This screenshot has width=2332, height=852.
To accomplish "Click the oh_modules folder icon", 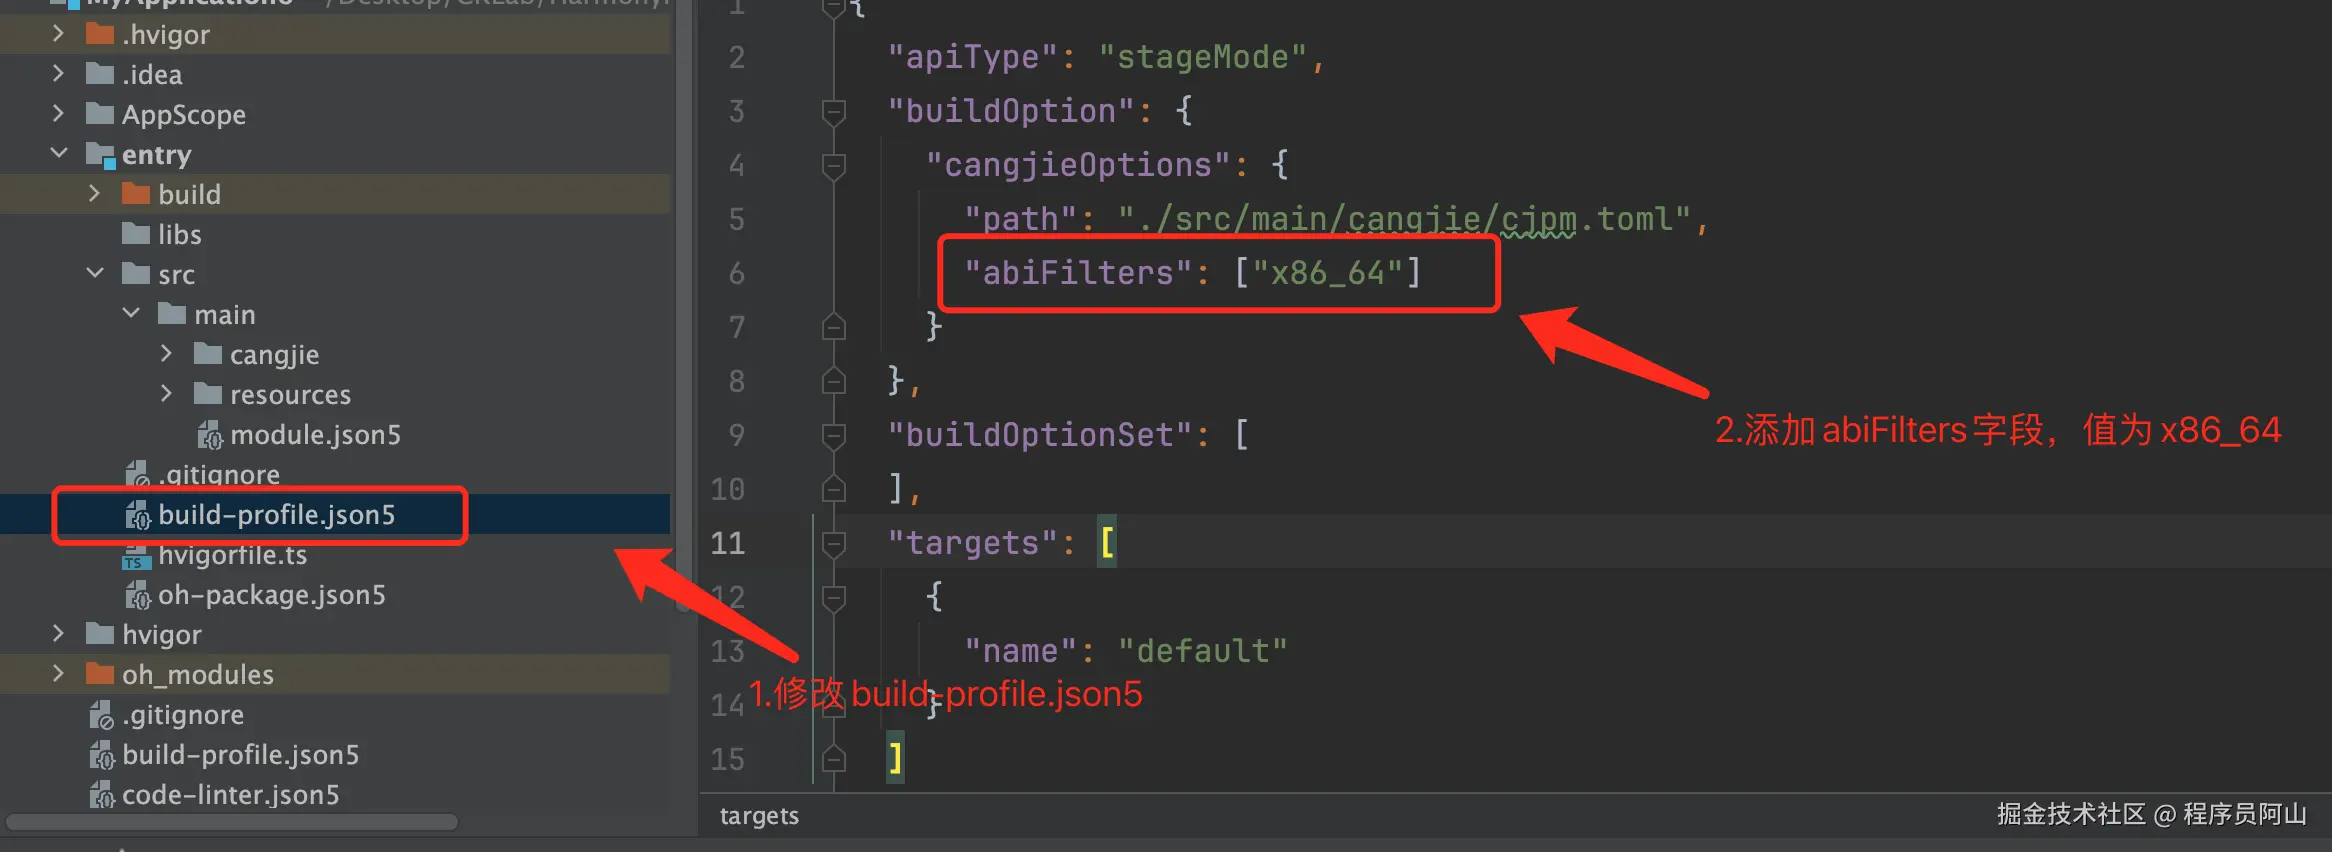I will coord(99,674).
